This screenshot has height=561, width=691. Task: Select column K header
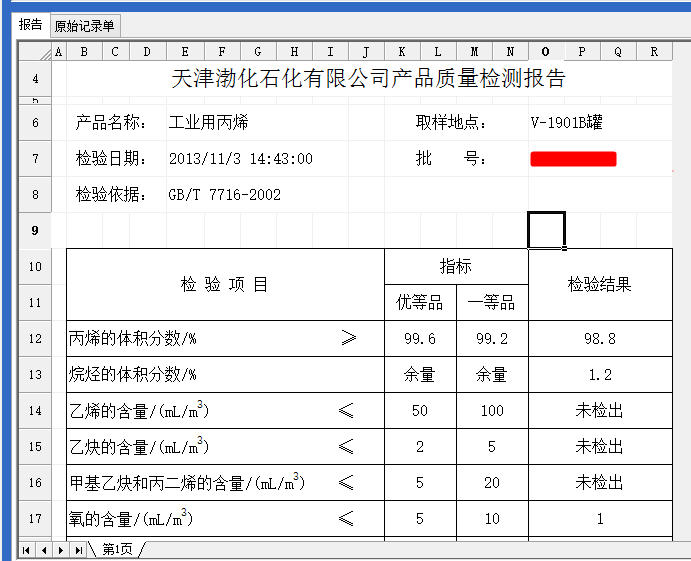point(402,52)
